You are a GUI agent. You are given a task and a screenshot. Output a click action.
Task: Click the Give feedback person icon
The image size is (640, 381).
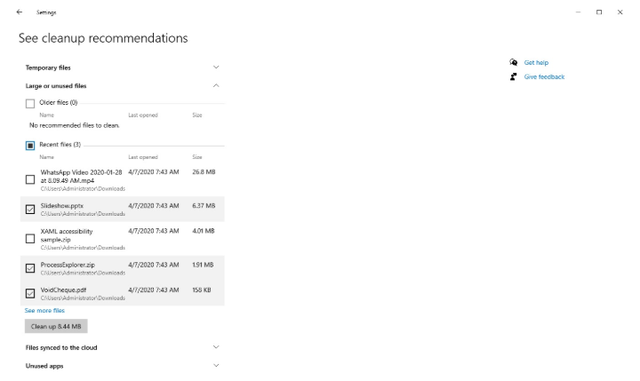513,76
